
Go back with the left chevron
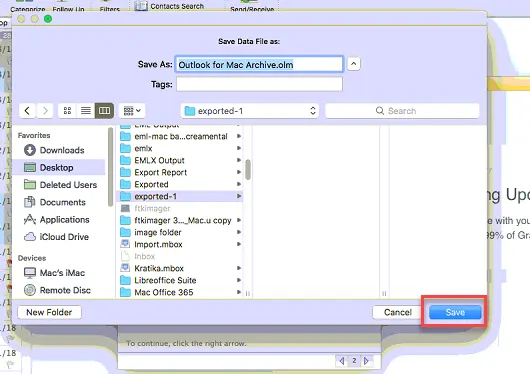(27, 111)
